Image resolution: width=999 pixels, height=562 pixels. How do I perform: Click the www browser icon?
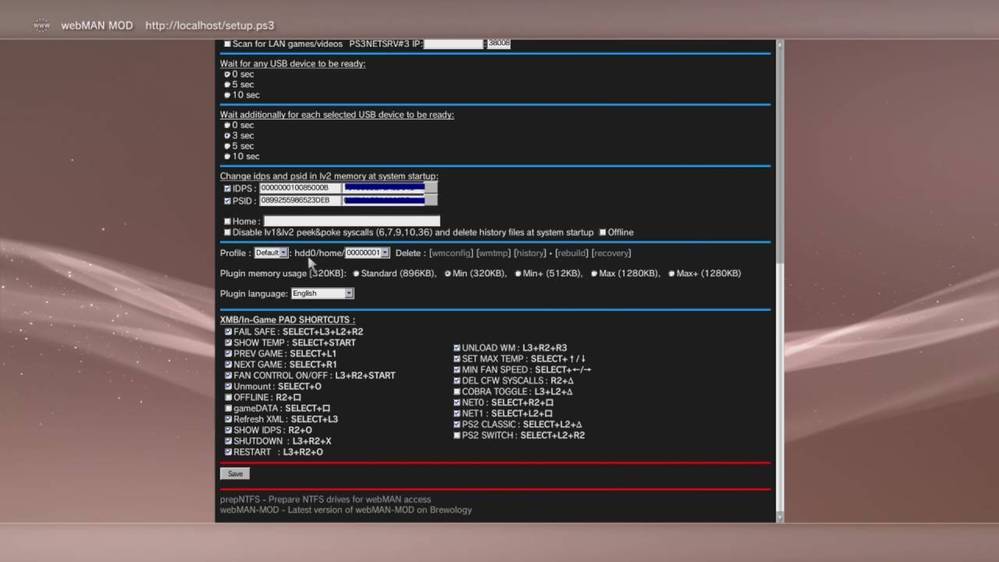pyautogui.click(x=41, y=25)
